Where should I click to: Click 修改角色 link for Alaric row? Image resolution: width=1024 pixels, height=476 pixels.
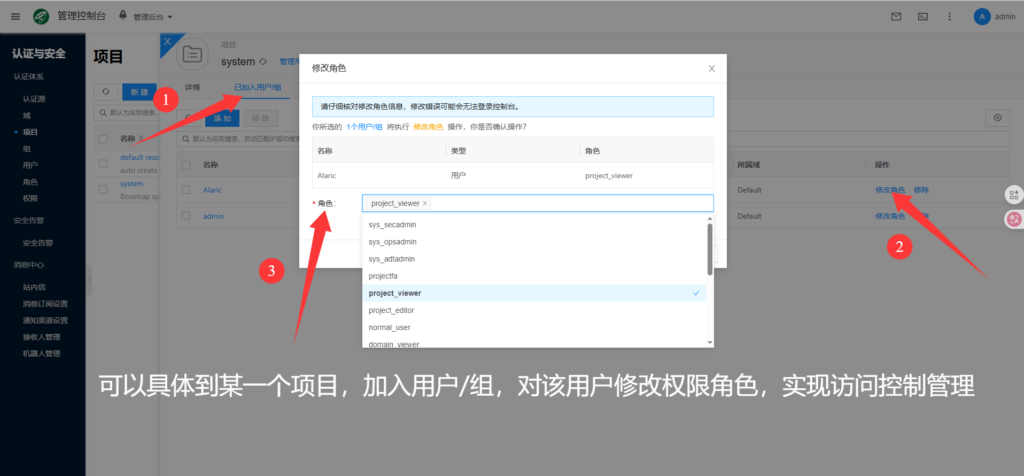889,189
